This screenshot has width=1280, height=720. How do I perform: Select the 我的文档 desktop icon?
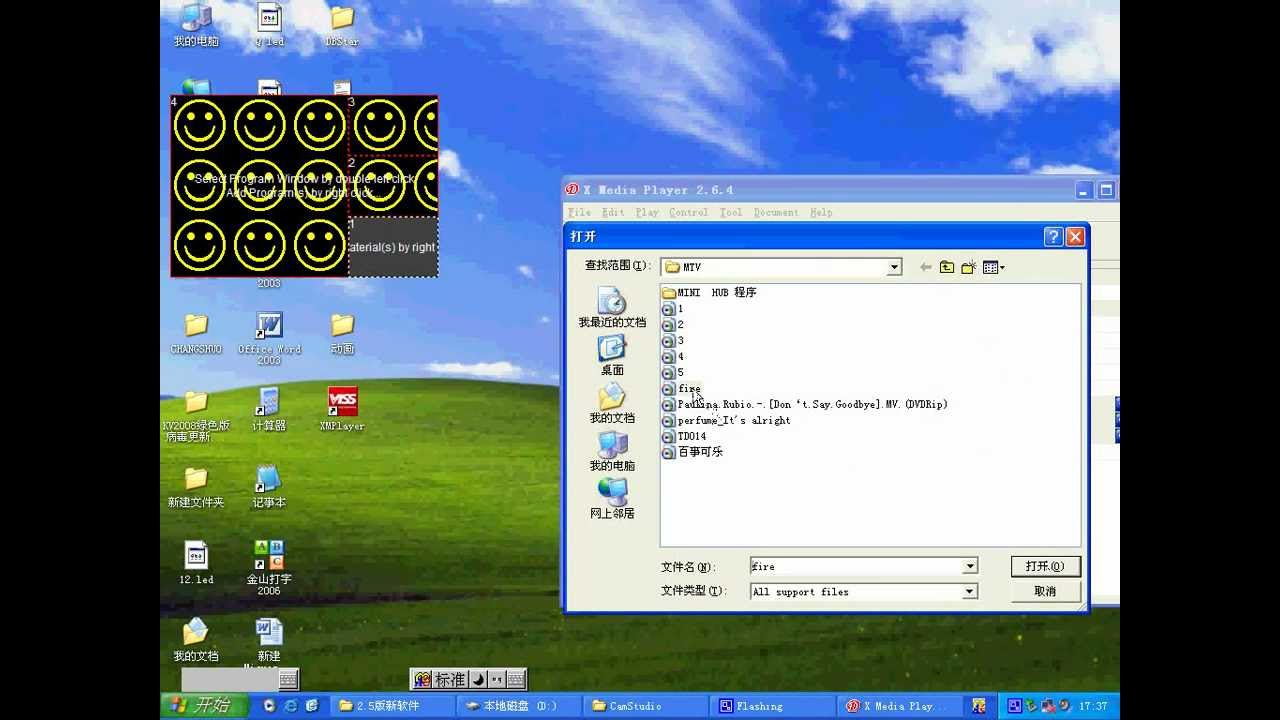point(196,640)
